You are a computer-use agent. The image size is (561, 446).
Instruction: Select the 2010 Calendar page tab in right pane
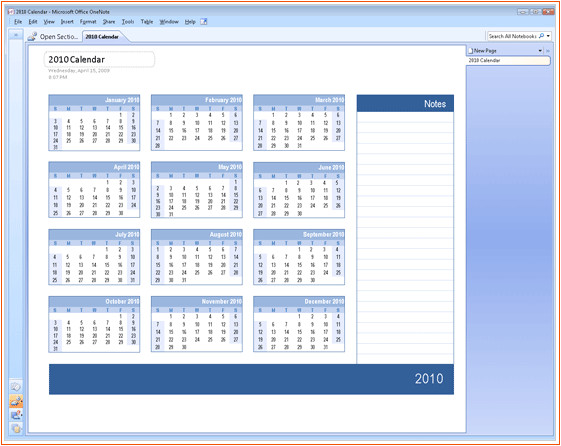coord(508,60)
